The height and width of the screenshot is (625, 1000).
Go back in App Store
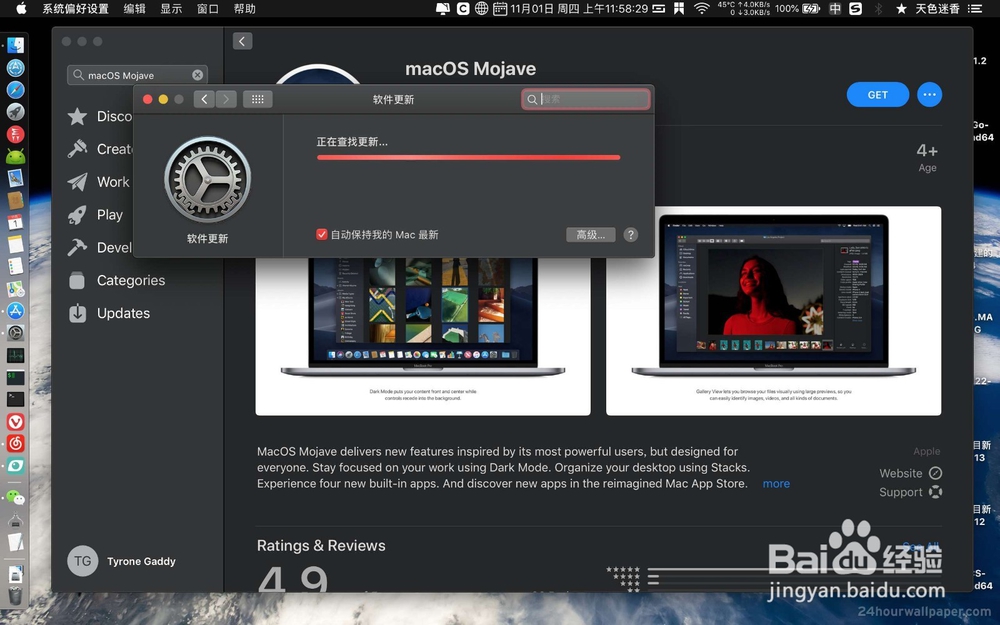point(242,41)
